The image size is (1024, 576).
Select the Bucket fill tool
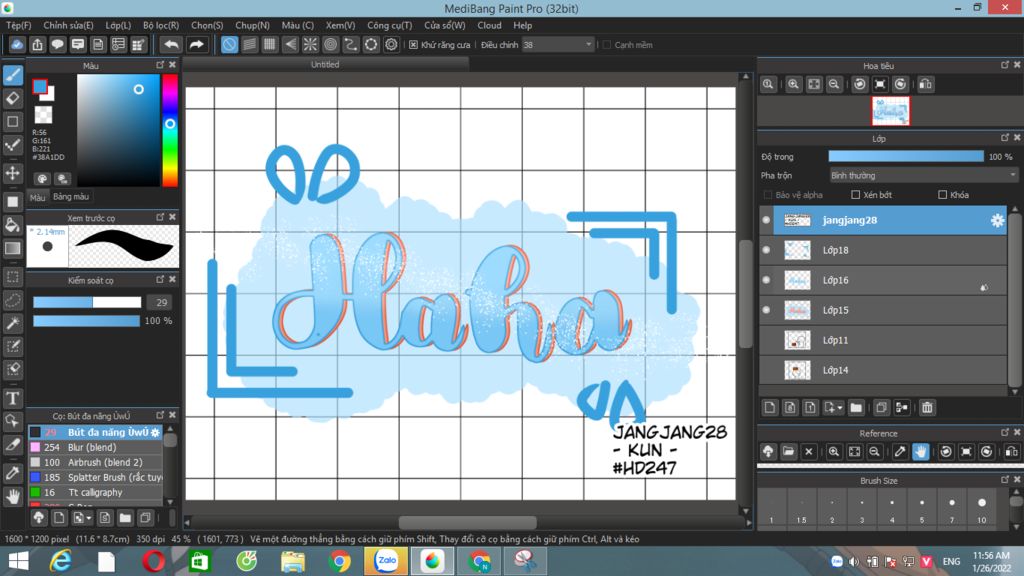click(x=13, y=225)
